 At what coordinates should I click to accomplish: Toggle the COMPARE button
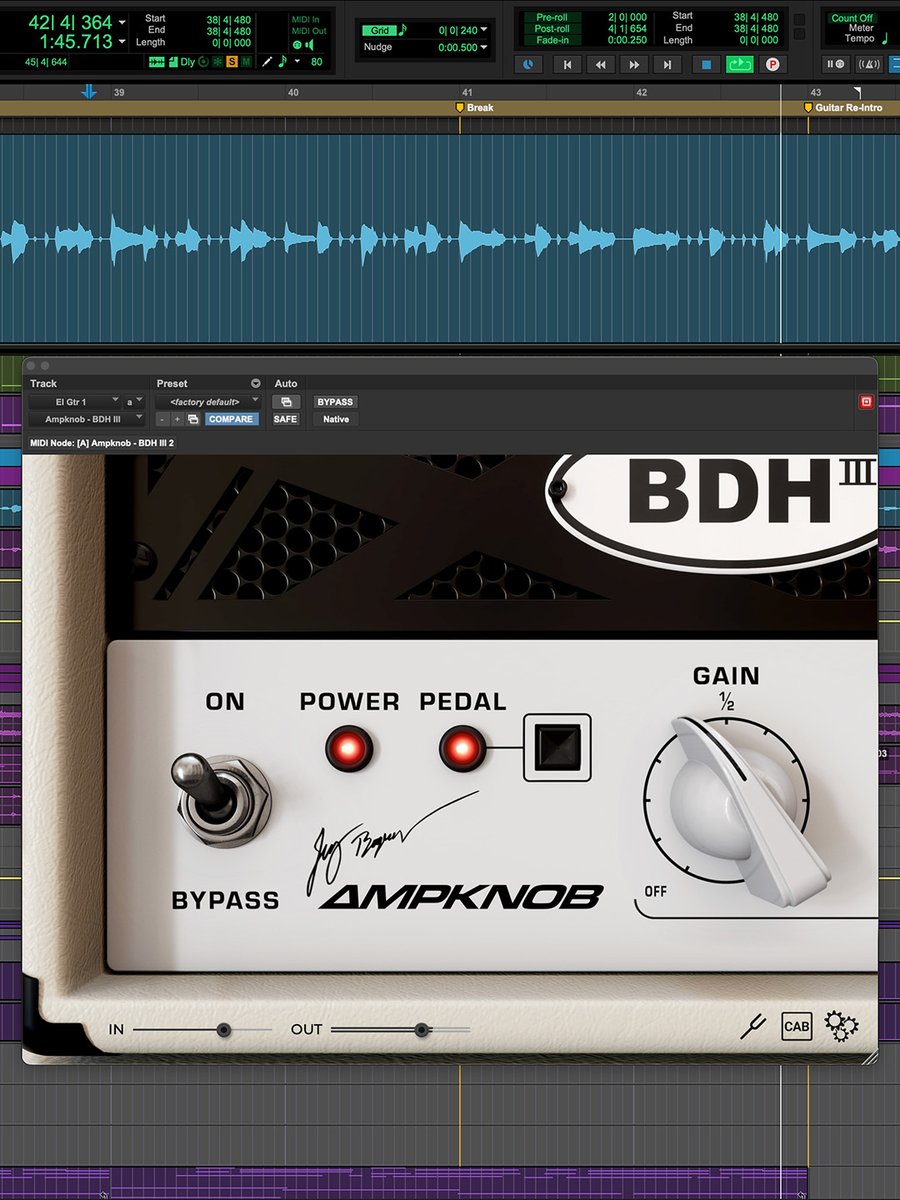tap(231, 419)
